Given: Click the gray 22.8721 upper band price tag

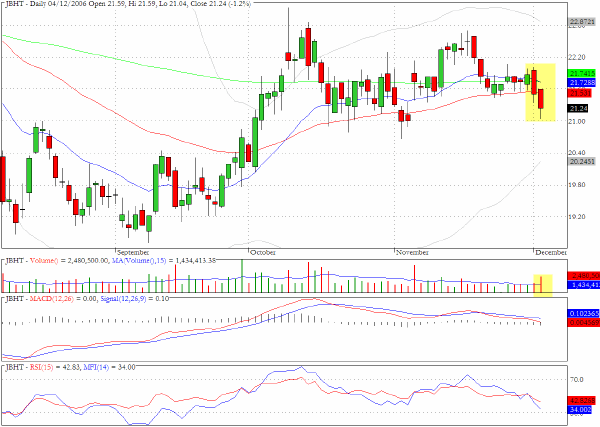Looking at the screenshot, I should (582, 21).
